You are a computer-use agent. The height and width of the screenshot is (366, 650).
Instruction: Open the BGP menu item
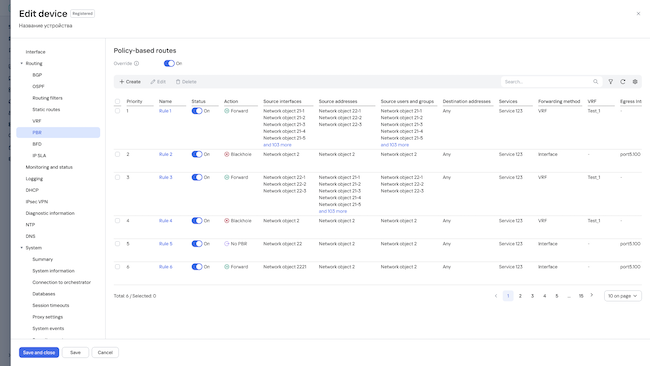pos(37,75)
